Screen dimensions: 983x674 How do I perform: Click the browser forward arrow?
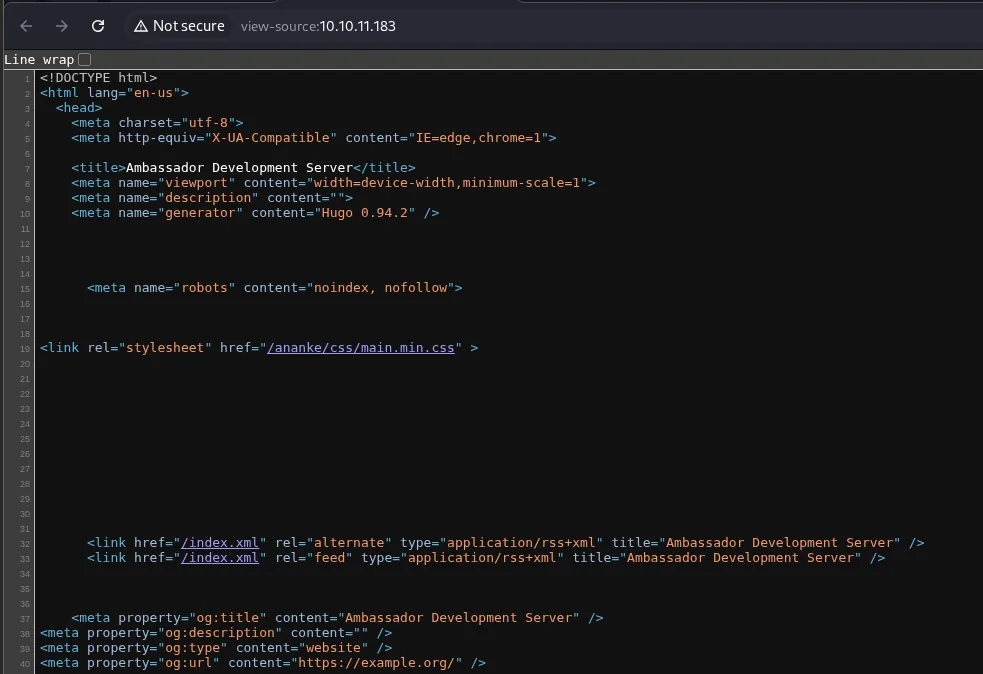(x=61, y=26)
